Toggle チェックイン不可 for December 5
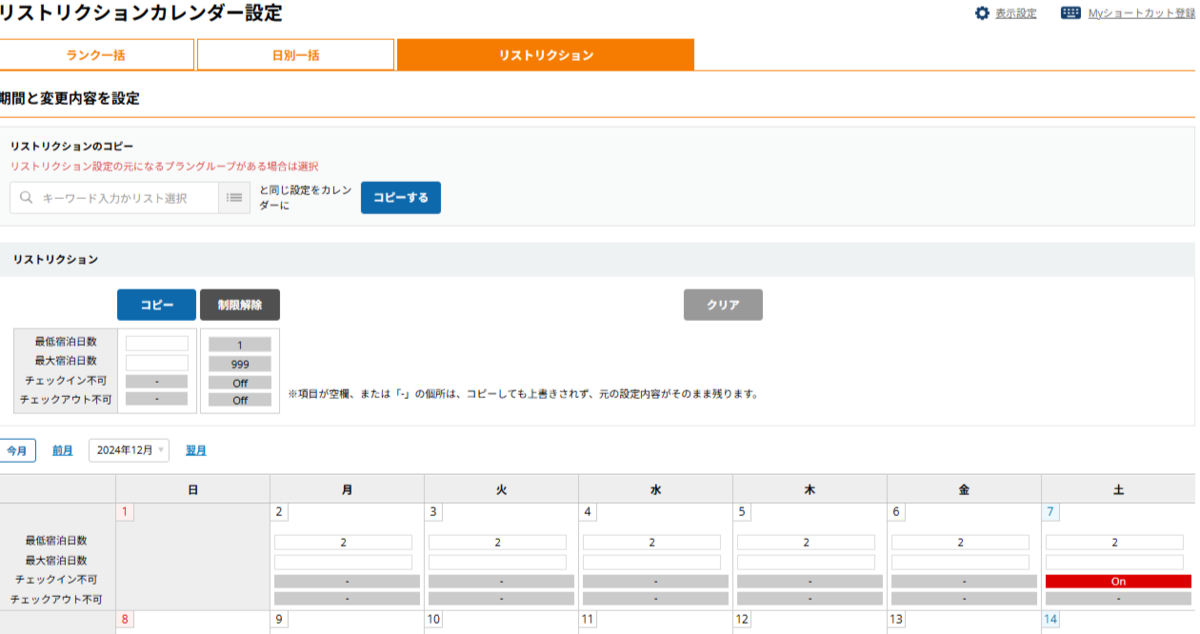The width and height of the screenshot is (1200, 634). coord(810,581)
